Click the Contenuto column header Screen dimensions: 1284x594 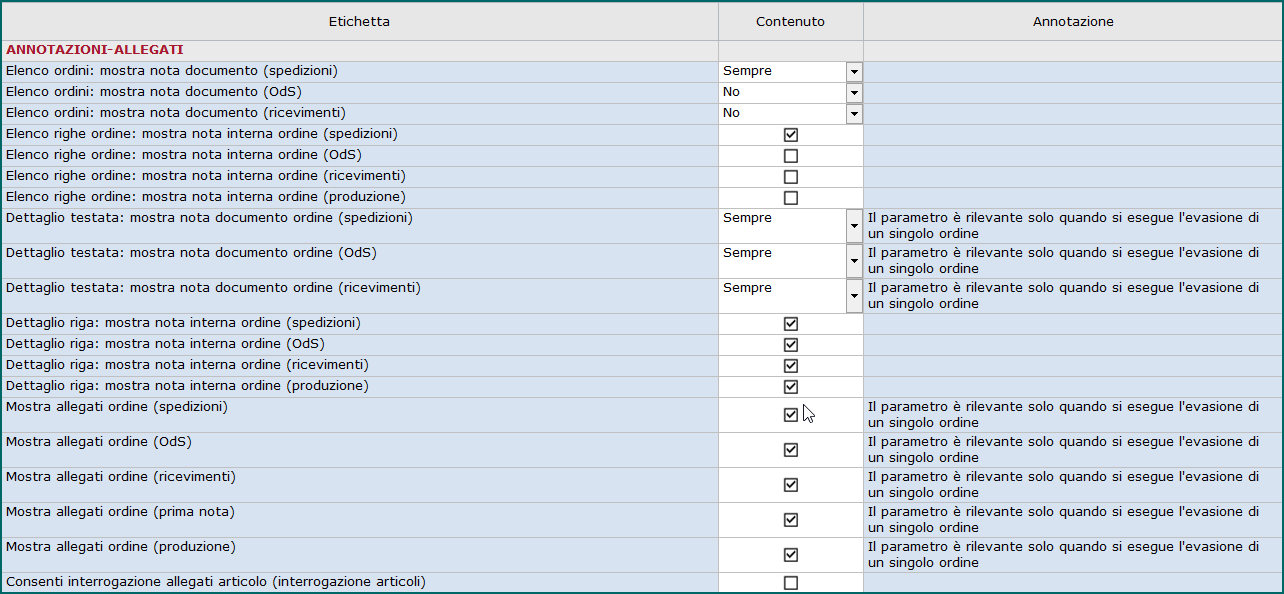[x=791, y=21]
